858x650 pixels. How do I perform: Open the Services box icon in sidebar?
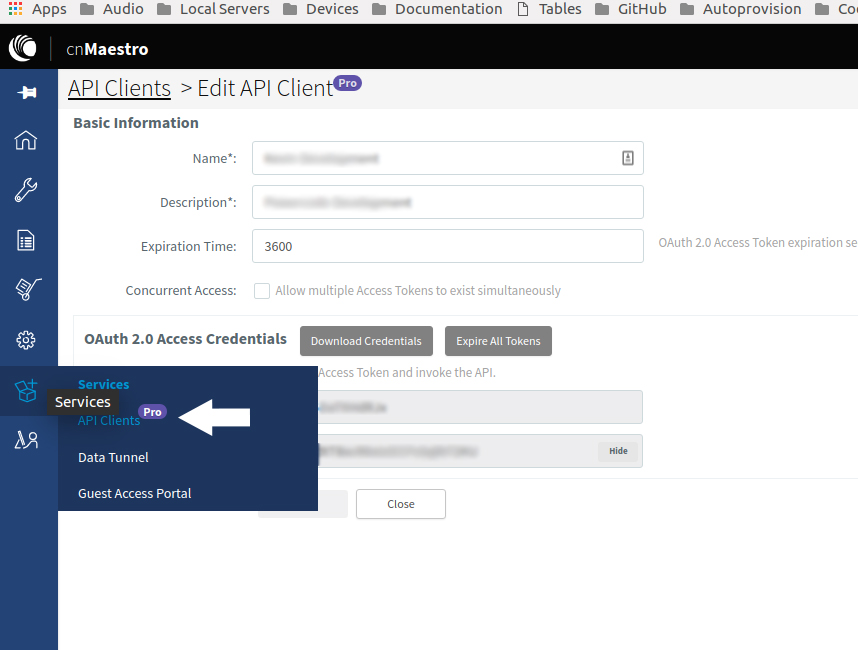coord(26,391)
